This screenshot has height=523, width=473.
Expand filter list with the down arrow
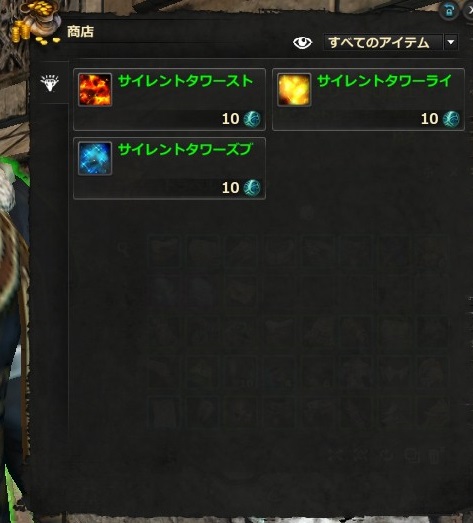coord(451,42)
